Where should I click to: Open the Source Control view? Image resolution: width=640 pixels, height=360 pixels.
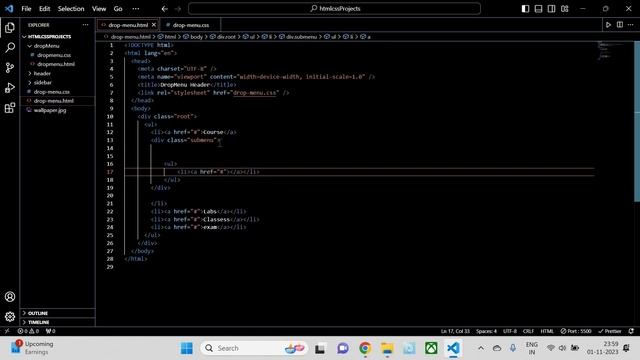(x=10, y=68)
